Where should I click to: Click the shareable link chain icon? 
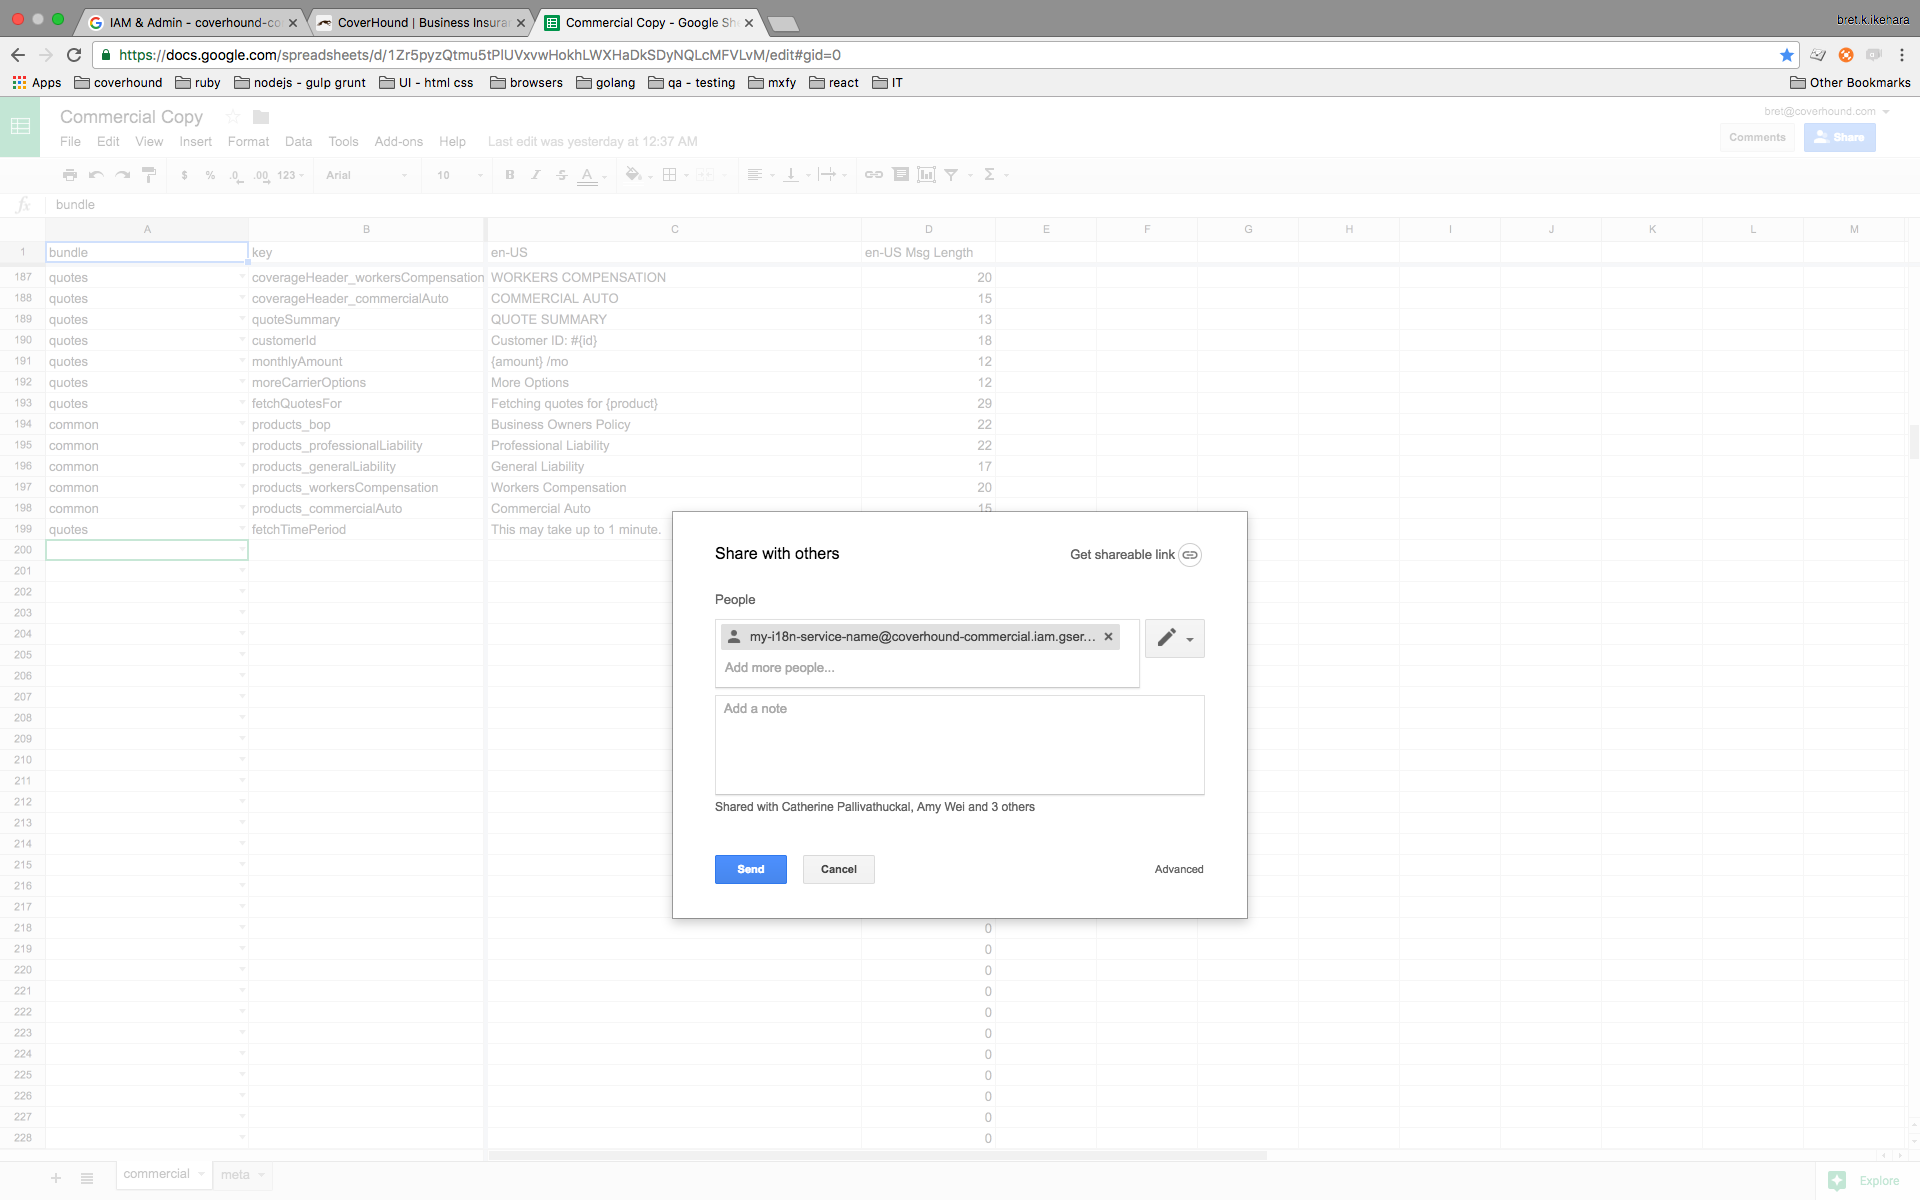pos(1189,555)
